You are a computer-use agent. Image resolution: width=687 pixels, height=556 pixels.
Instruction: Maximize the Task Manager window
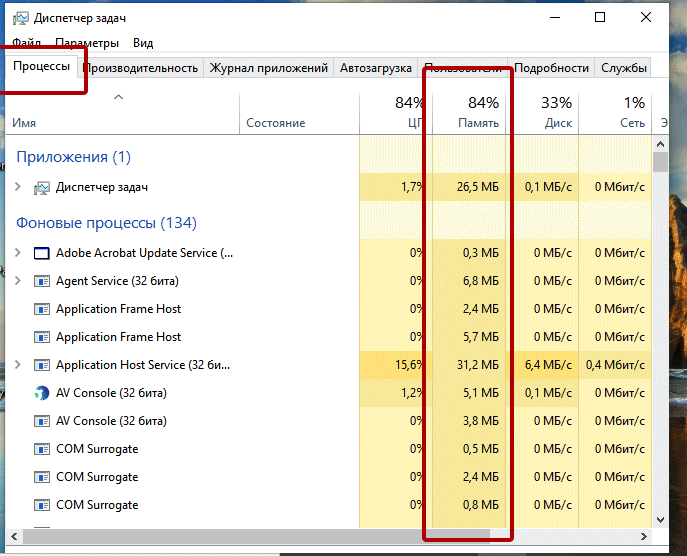600,18
